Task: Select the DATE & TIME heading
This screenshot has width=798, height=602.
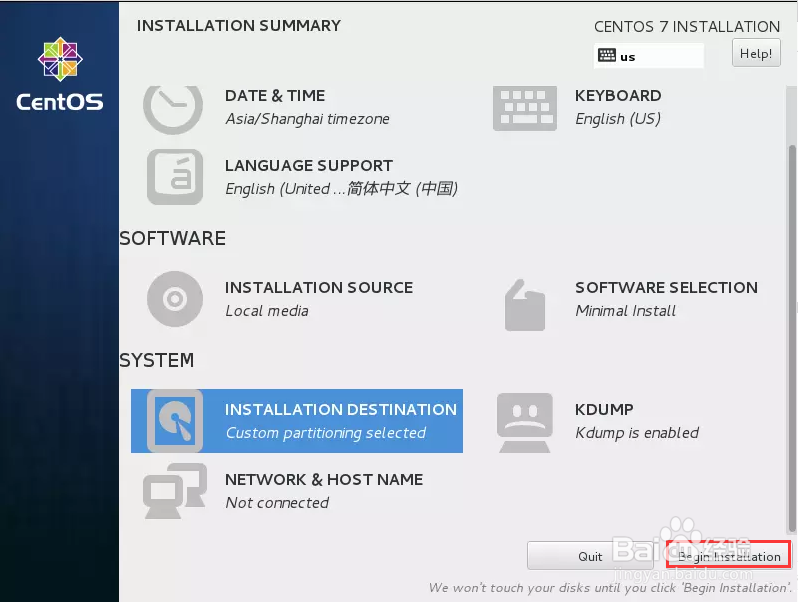Action: point(275,96)
